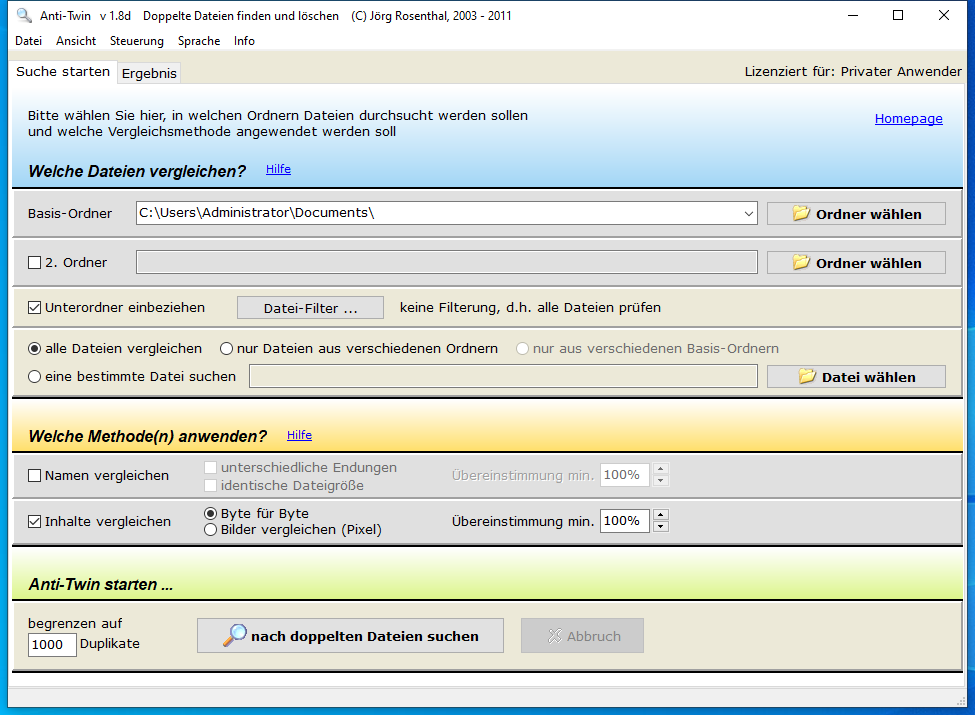
Task: Open the Datei-Filter dialog
Action: (310, 308)
